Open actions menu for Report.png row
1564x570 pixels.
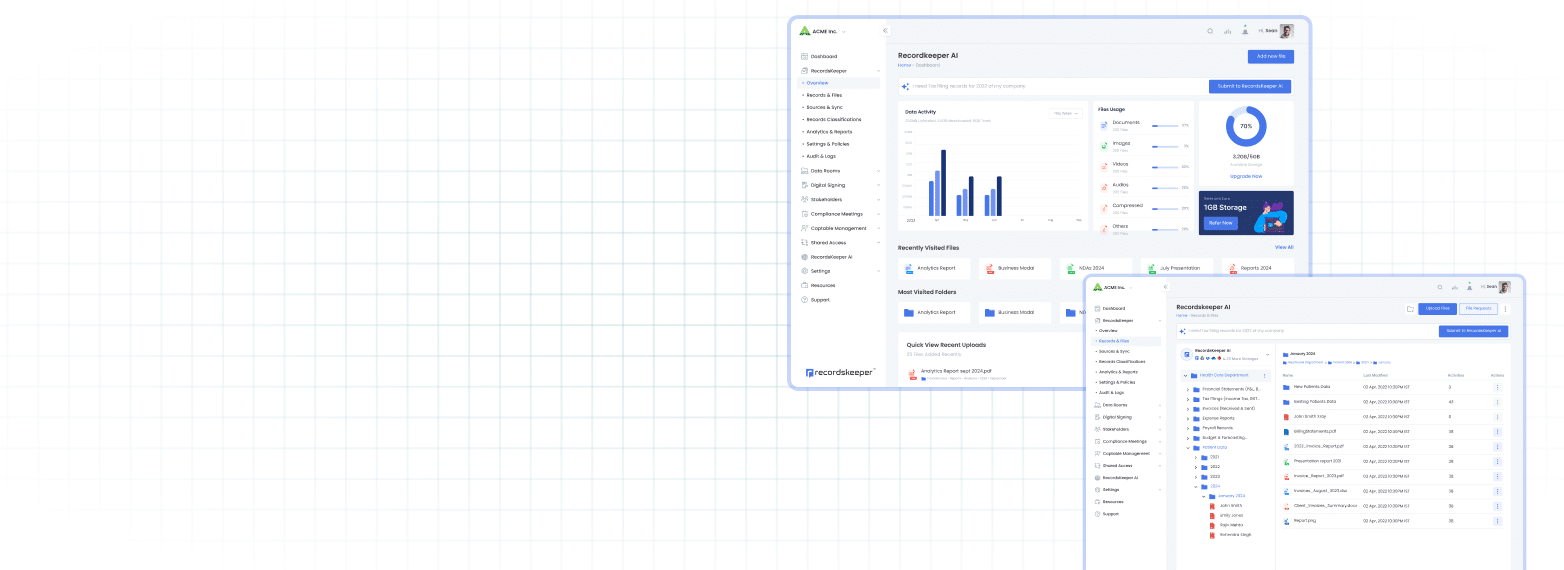[x=1497, y=521]
